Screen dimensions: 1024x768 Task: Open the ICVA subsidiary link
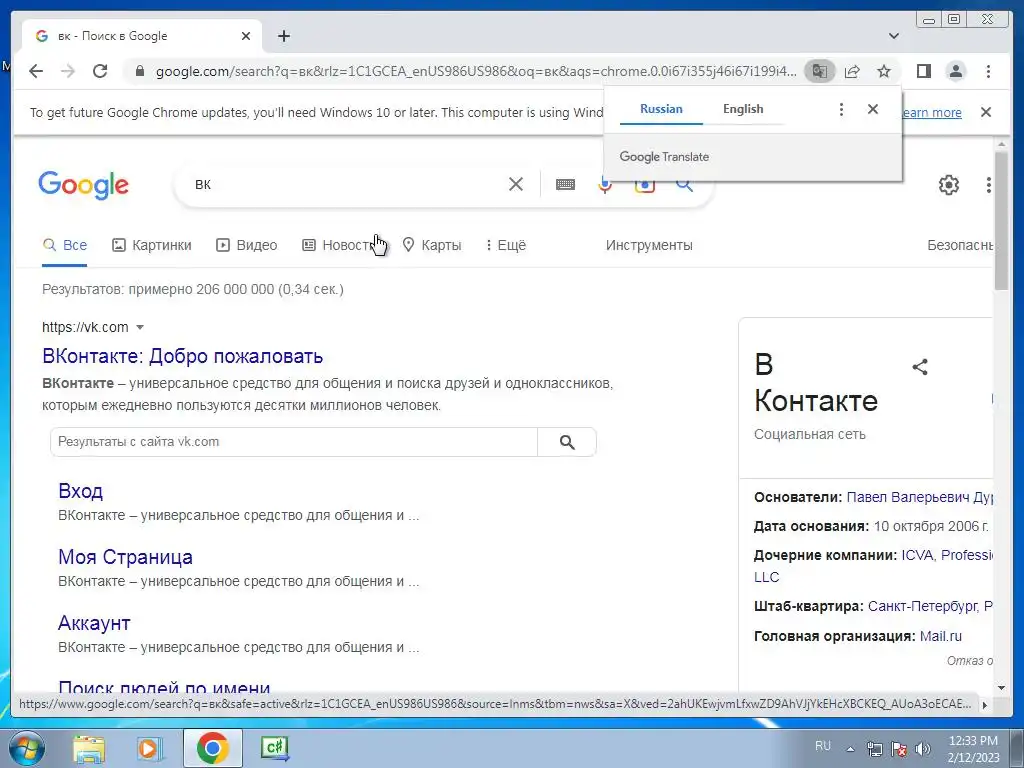(x=918, y=555)
